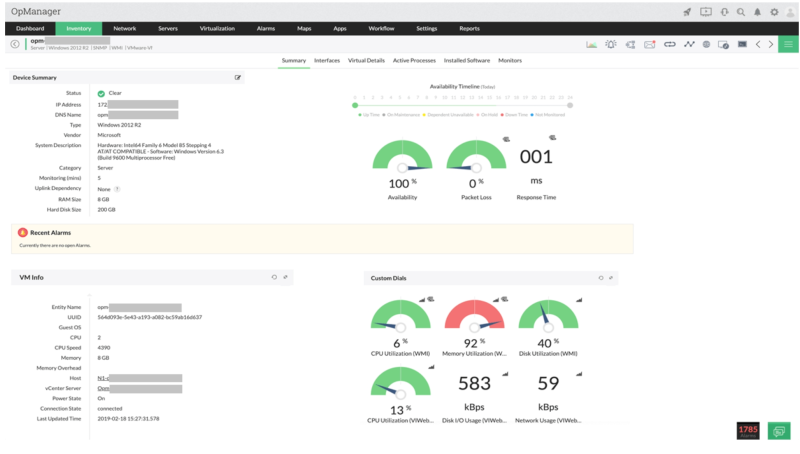Select the Inventory menu tab
This screenshot has width=800, height=454.
point(79,29)
